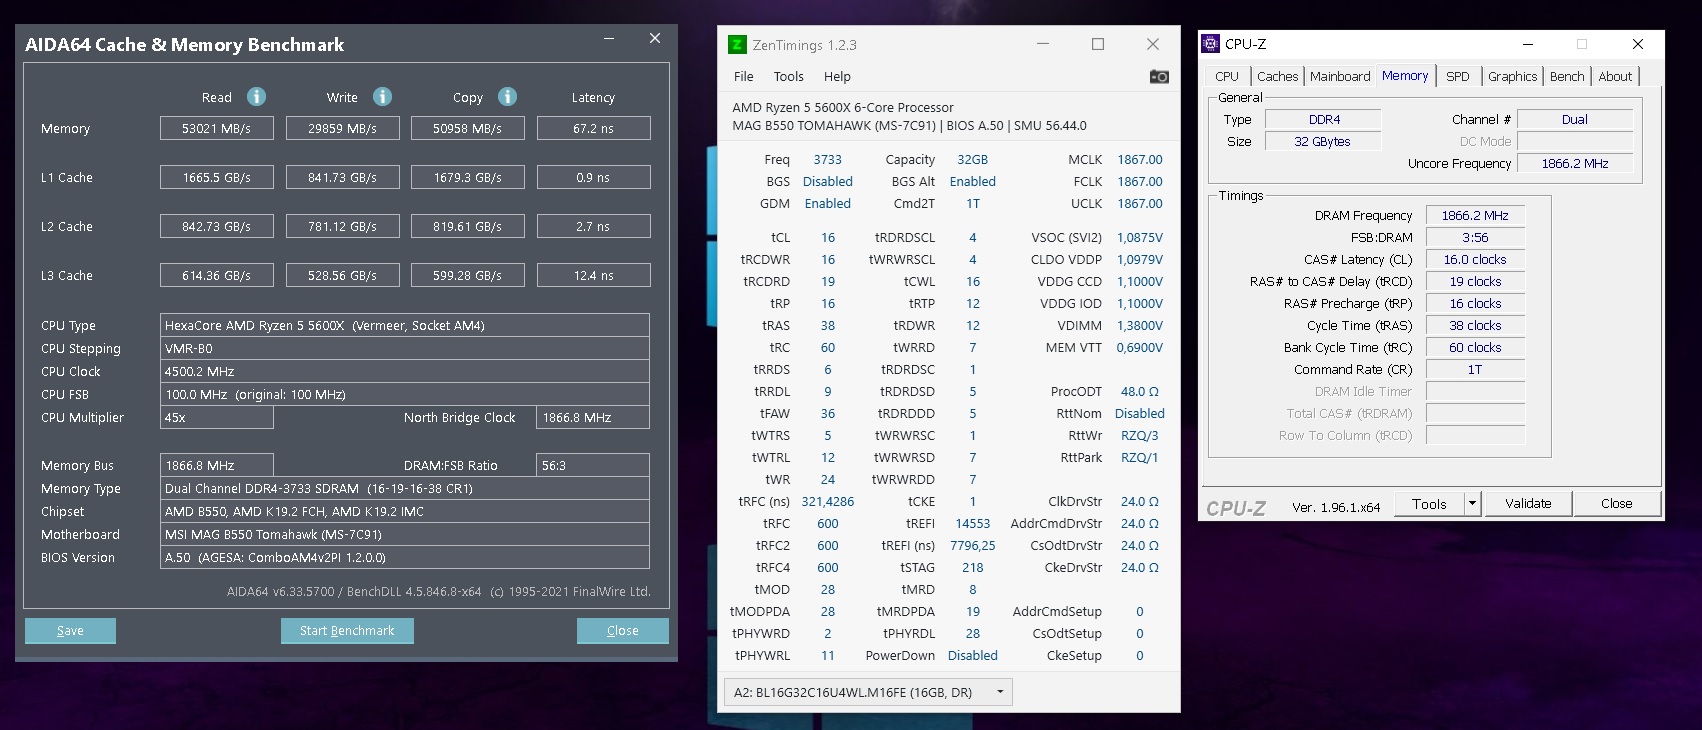Click the Close button in AIDA64 benchmark
This screenshot has width=1702, height=730.
[x=622, y=631]
